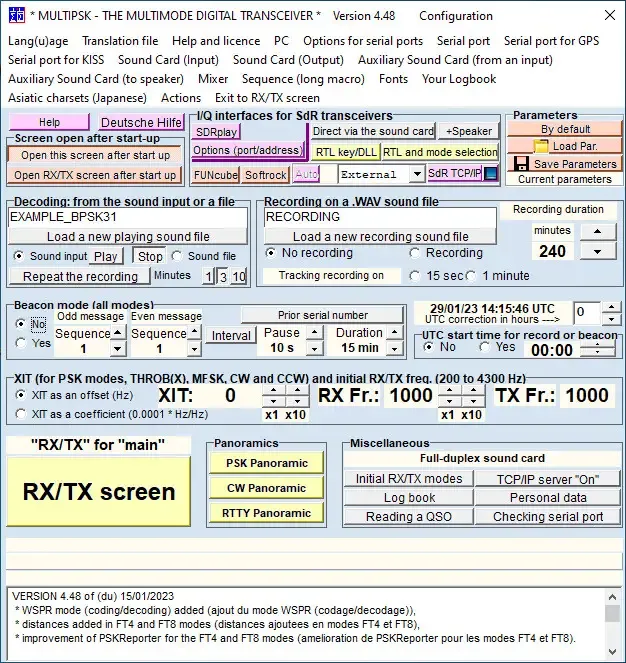Increase recording duration minutes

point(597,231)
